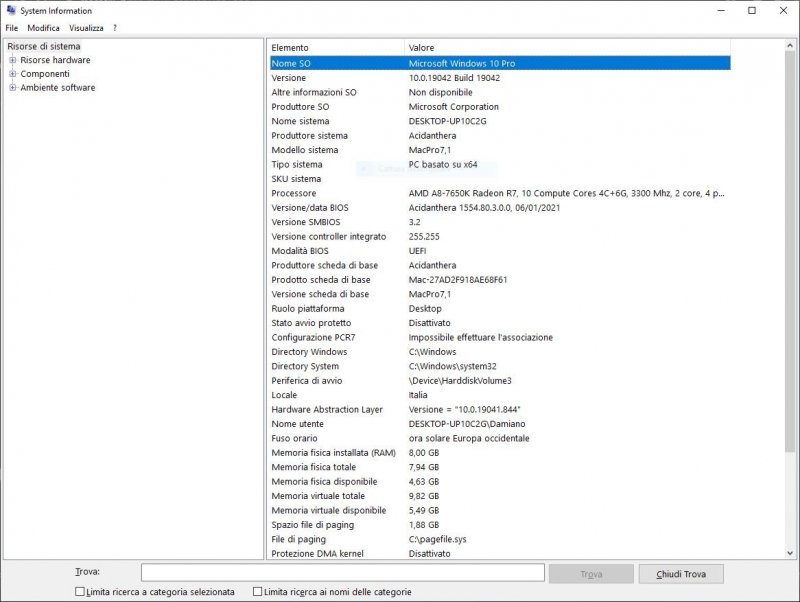
Task: Click the scroll up arrow of list
Action: [x=791, y=47]
